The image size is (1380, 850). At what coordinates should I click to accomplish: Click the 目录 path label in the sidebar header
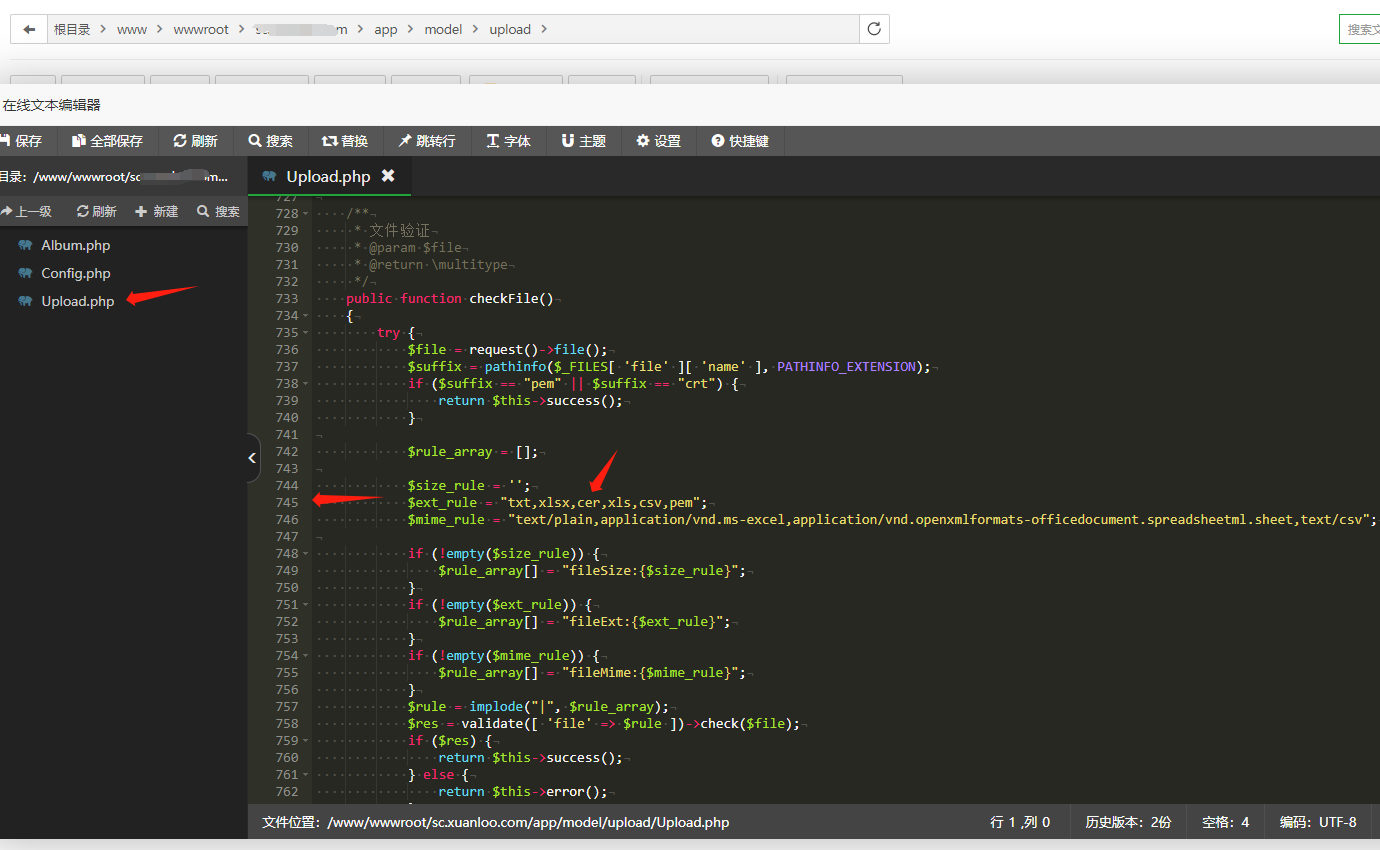[114, 176]
